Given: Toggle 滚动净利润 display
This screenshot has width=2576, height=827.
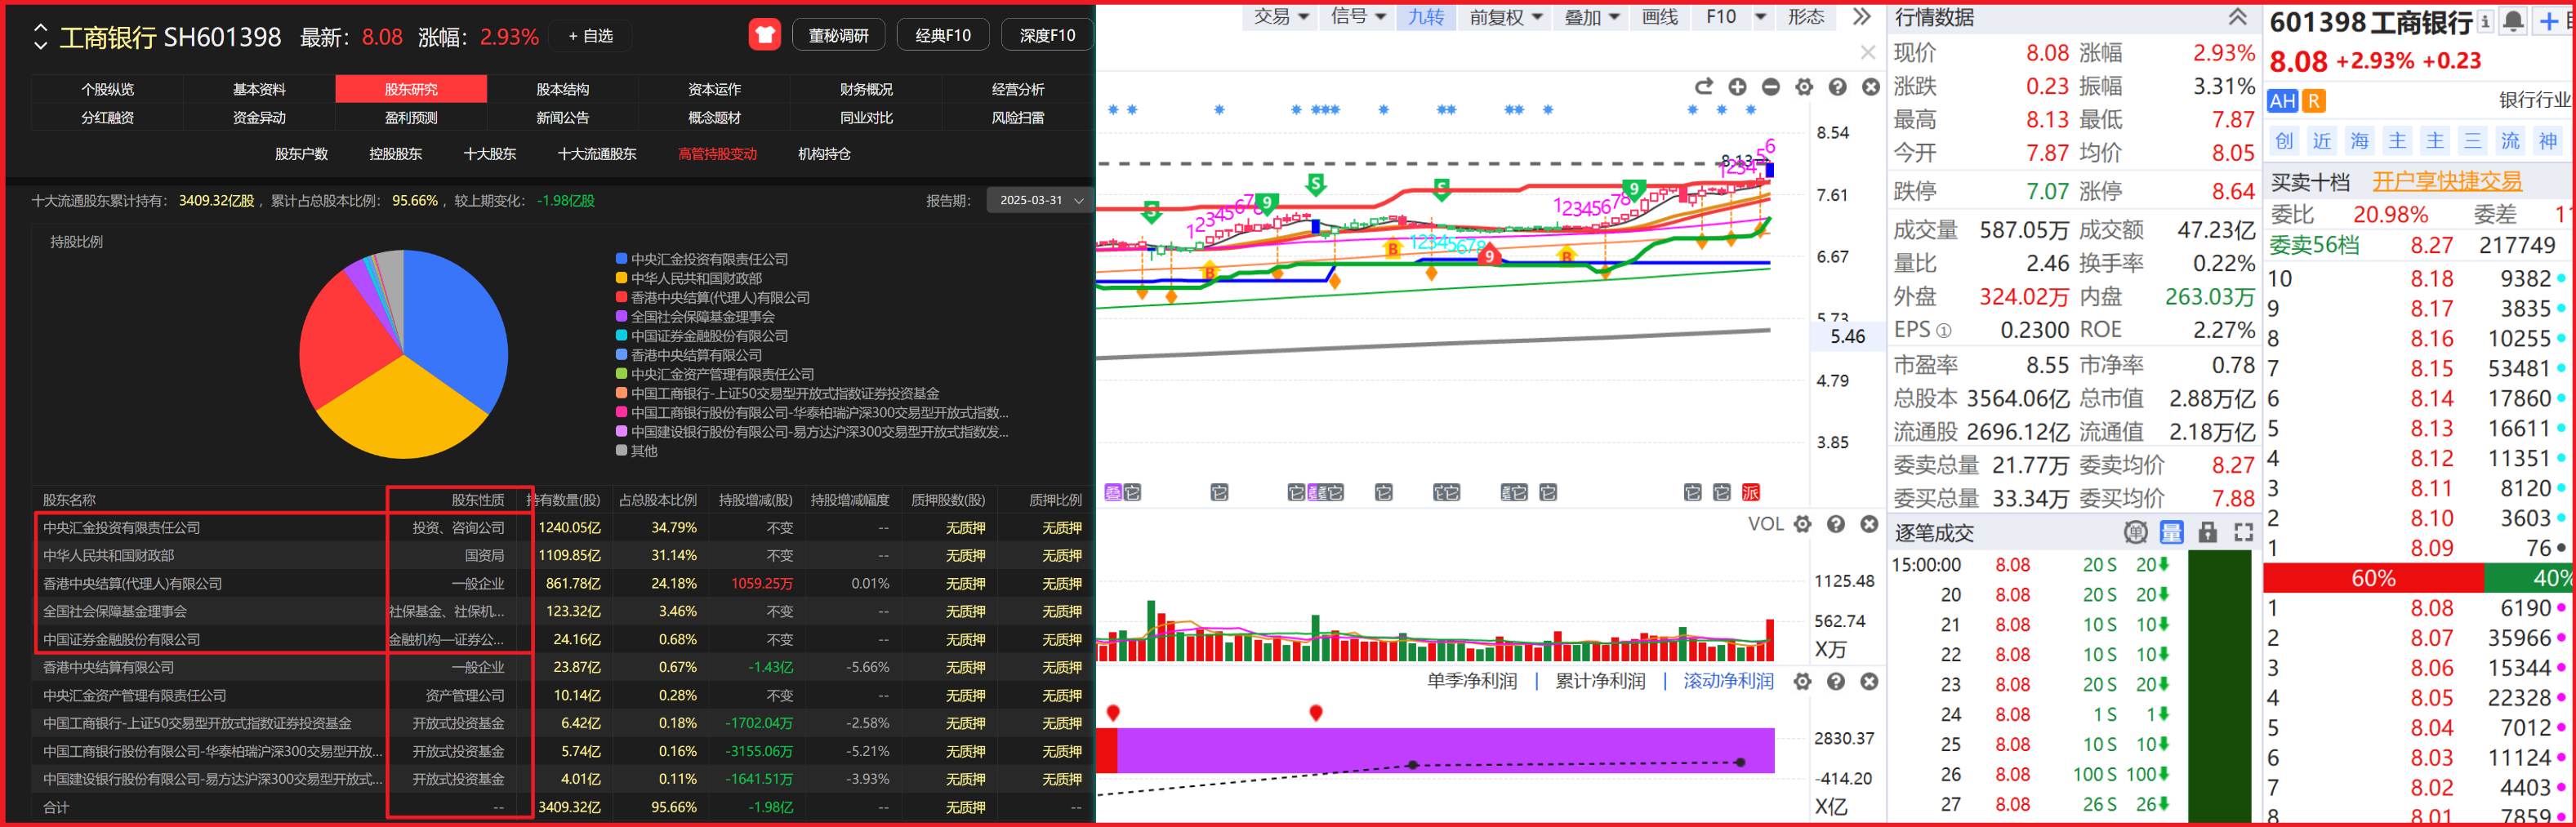Looking at the screenshot, I should (x=1728, y=681).
